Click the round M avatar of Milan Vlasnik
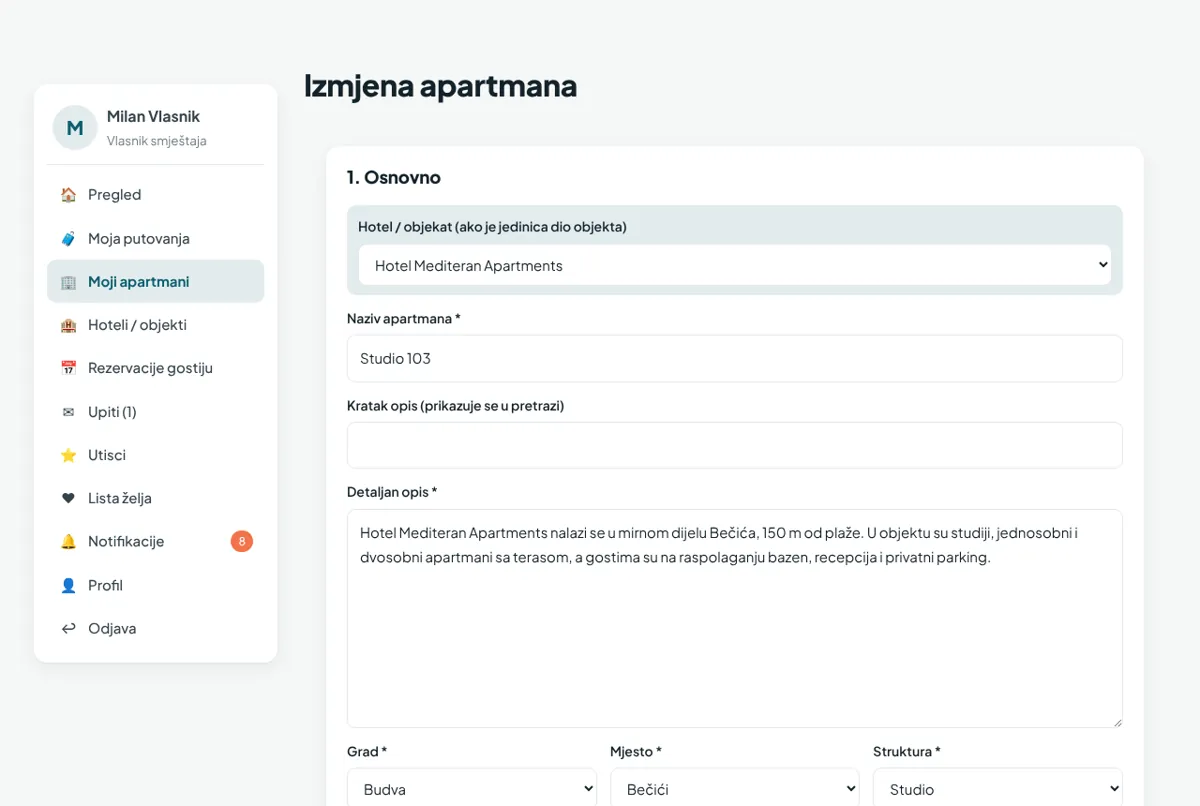1200x806 pixels. pyautogui.click(x=75, y=128)
